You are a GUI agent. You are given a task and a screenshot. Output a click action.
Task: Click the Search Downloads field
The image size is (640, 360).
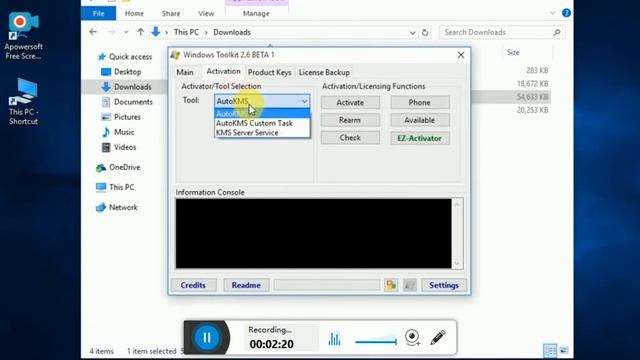click(502, 32)
